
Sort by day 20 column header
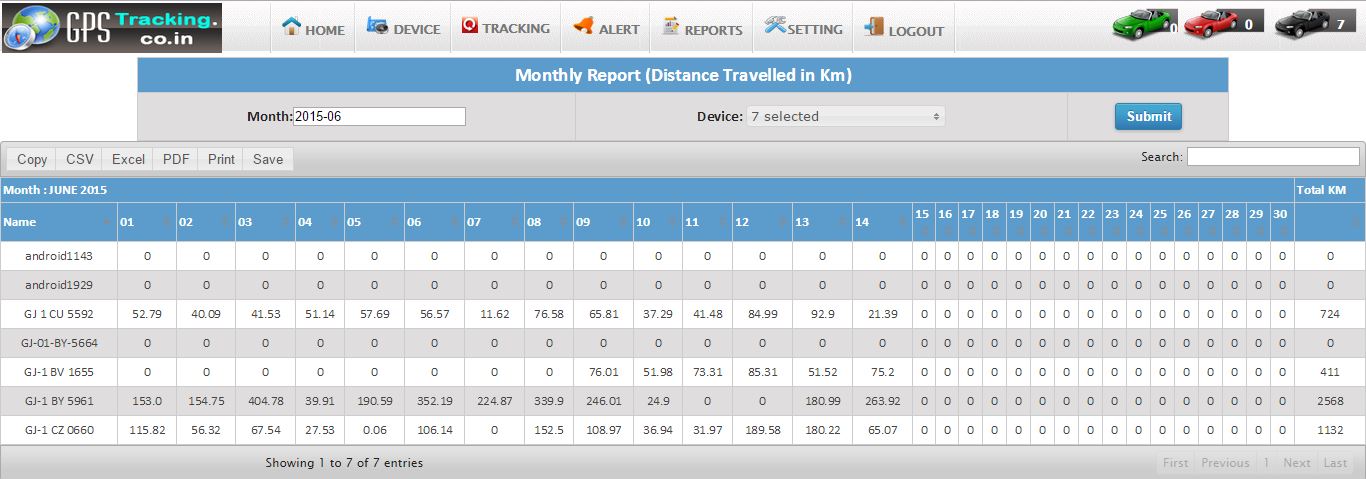(x=1041, y=222)
